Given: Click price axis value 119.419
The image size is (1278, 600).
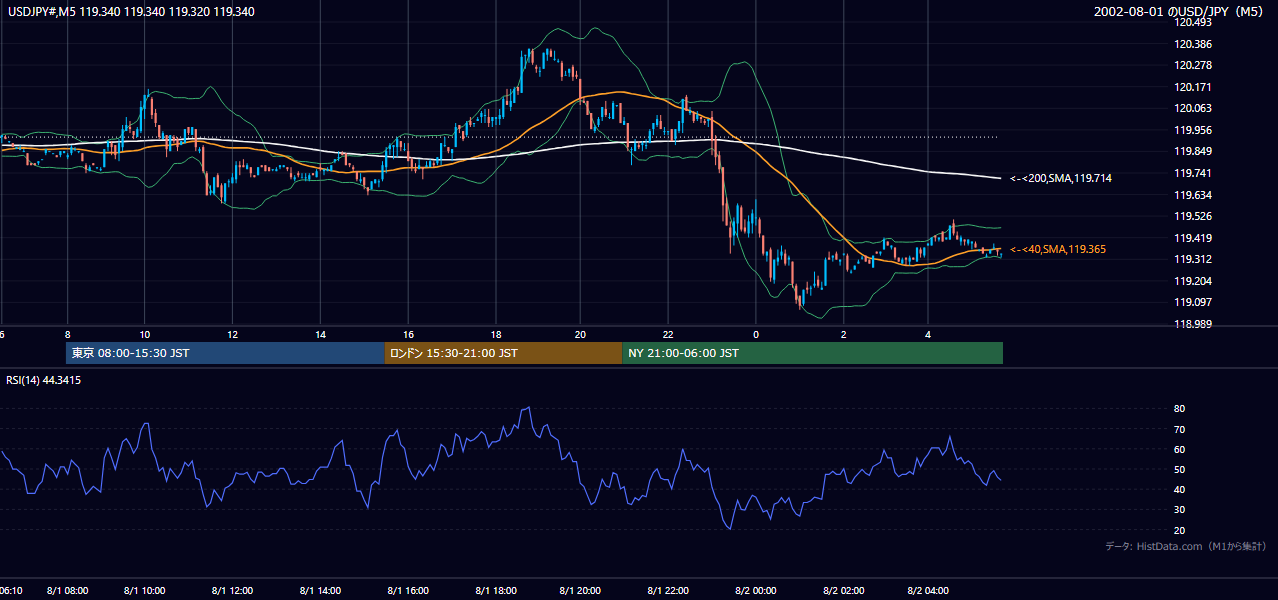Looking at the screenshot, I should [1195, 238].
